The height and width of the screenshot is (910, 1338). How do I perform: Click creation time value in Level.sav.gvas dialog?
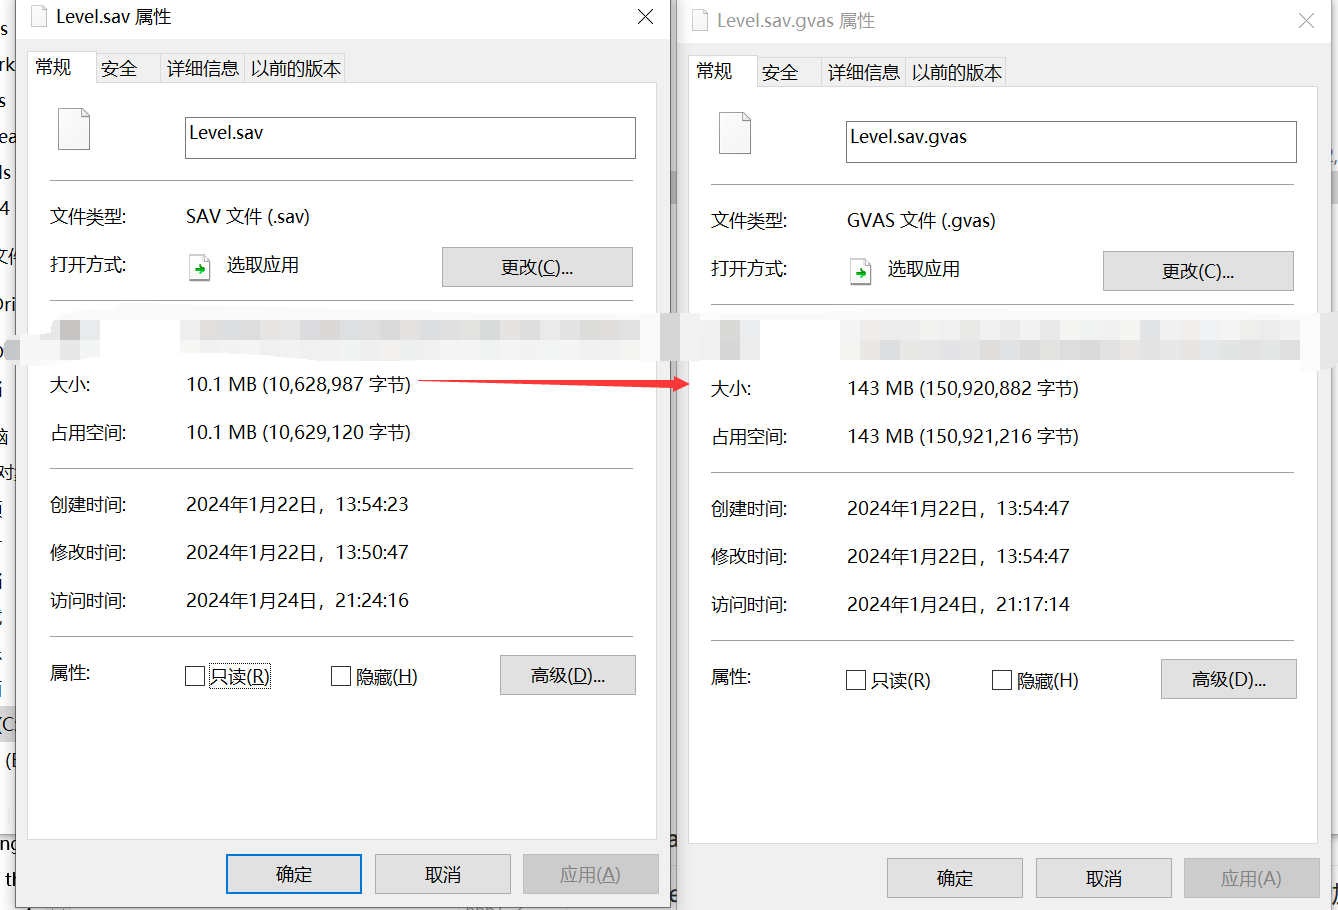point(958,508)
